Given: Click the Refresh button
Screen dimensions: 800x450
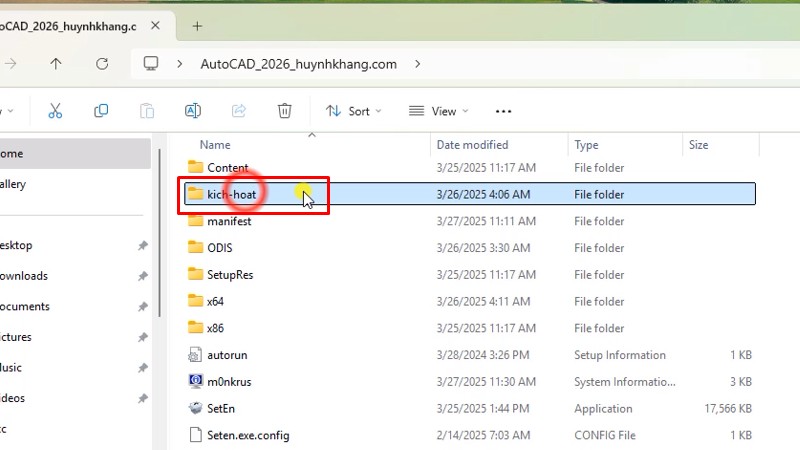Looking at the screenshot, I should 102,64.
